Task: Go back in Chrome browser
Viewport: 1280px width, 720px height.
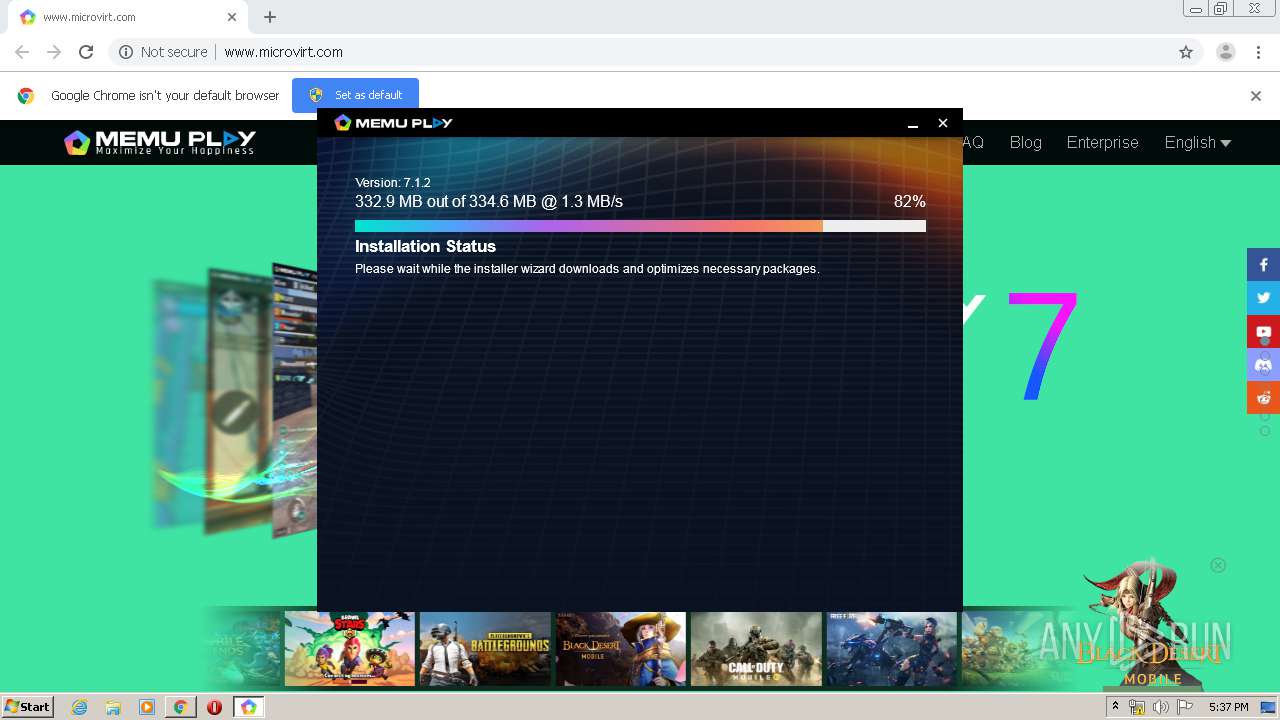Action: click(22, 52)
